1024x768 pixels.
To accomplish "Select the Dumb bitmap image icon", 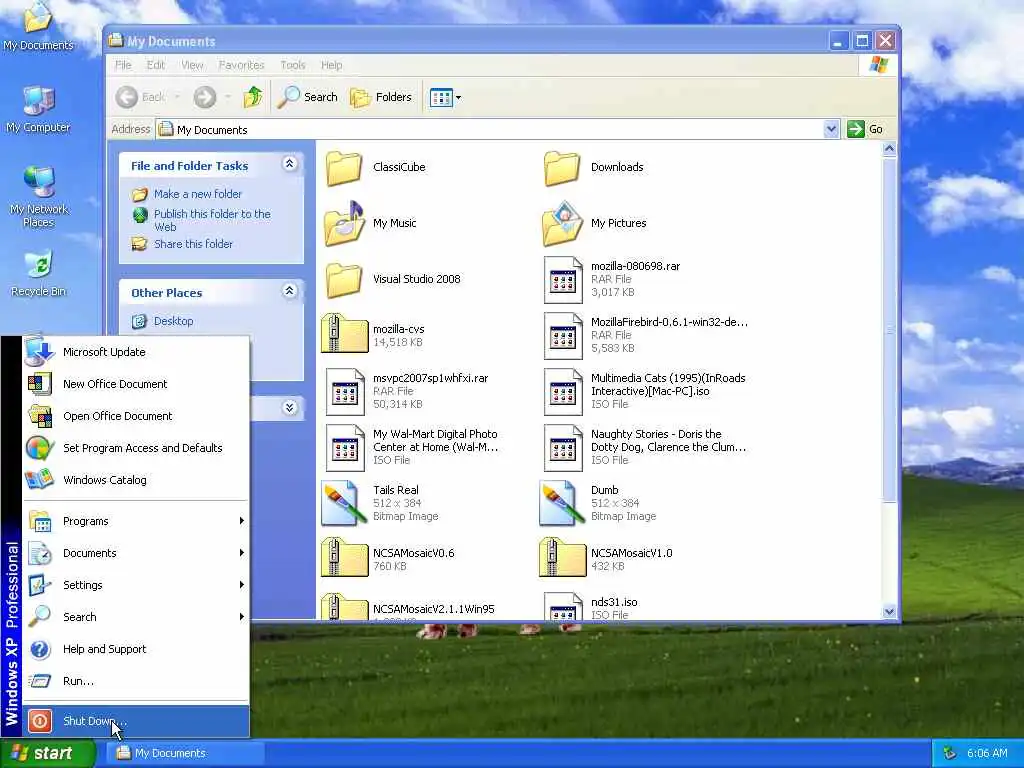I will pos(562,504).
